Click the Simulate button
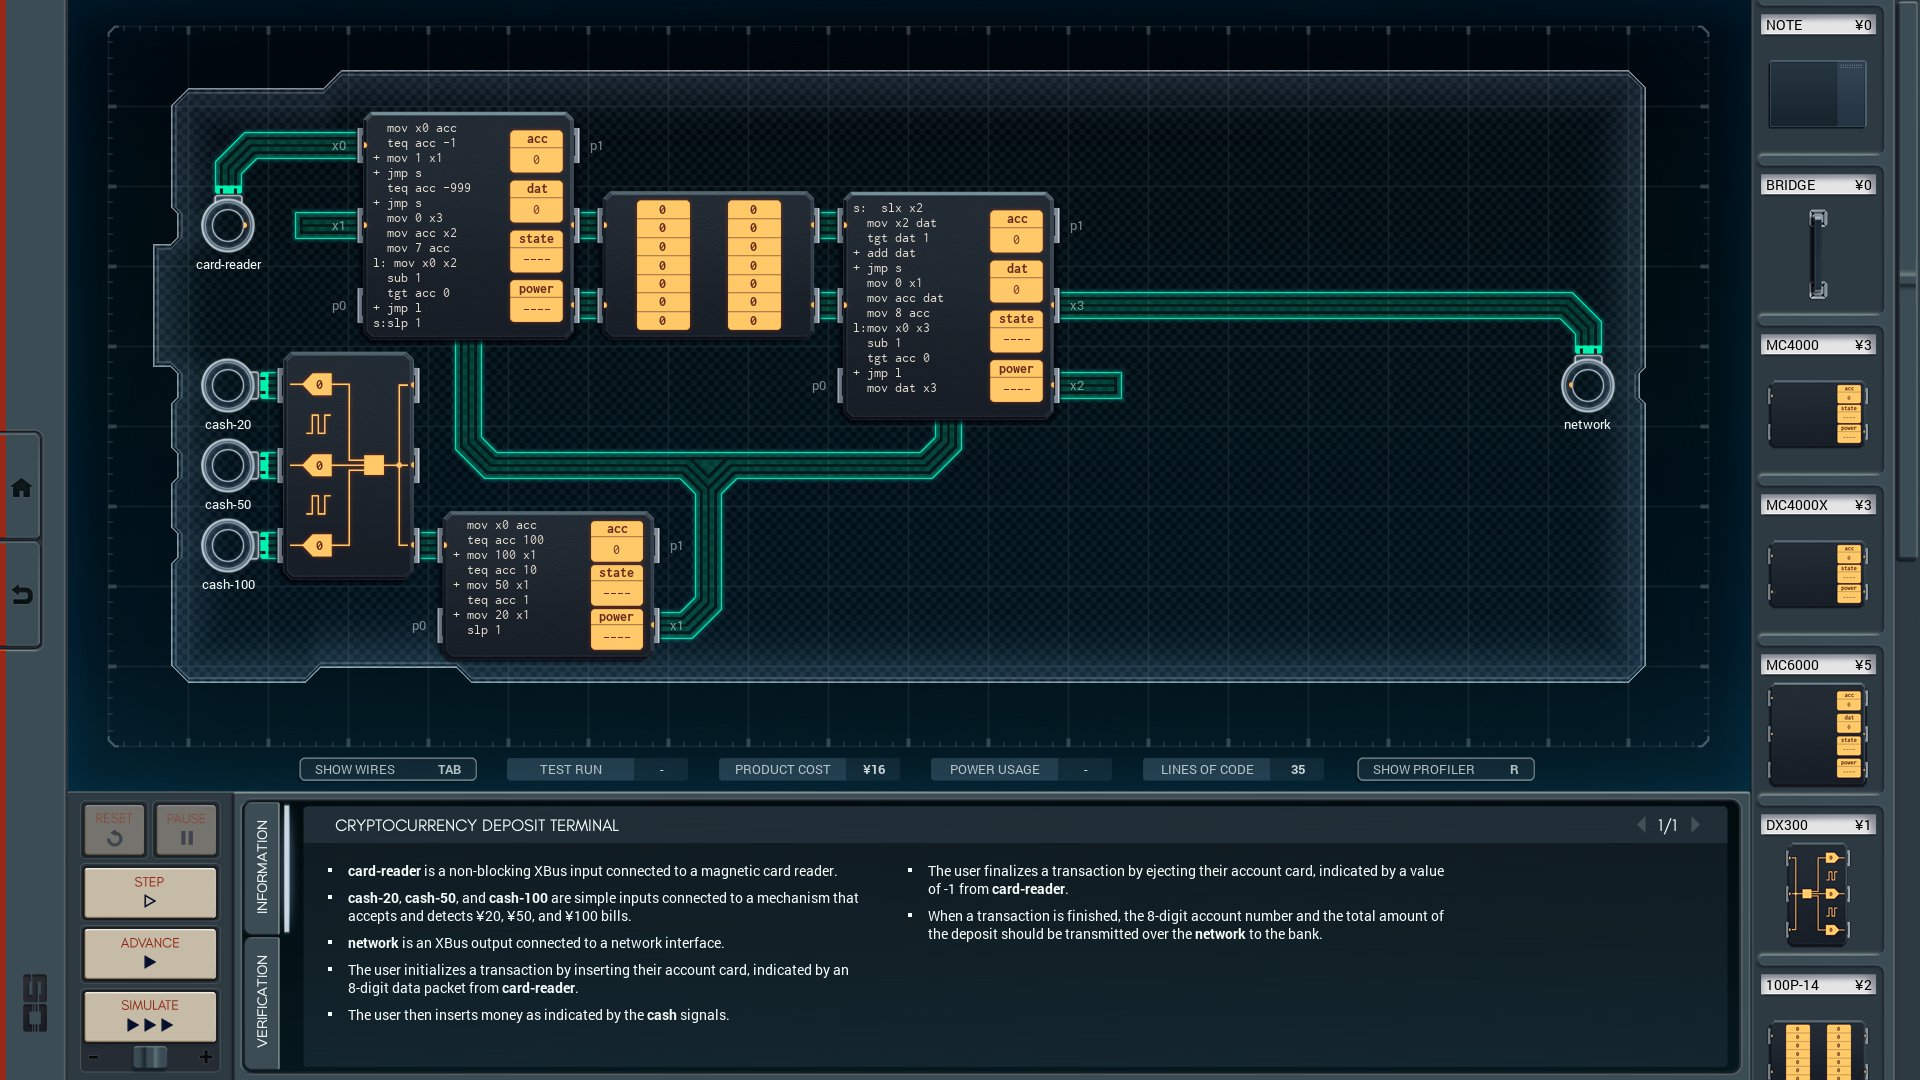The height and width of the screenshot is (1080, 1920). tap(150, 1015)
